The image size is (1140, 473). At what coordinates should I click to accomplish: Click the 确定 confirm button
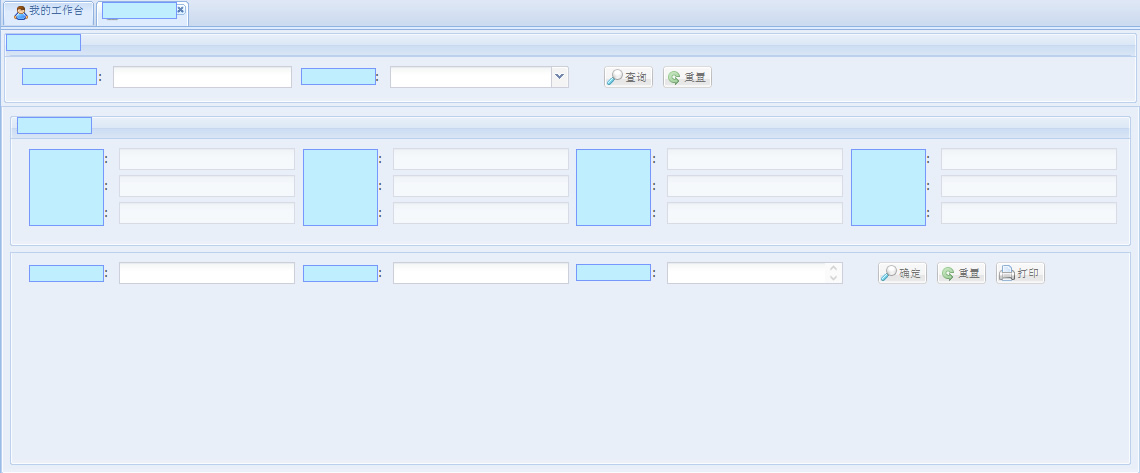(902, 273)
